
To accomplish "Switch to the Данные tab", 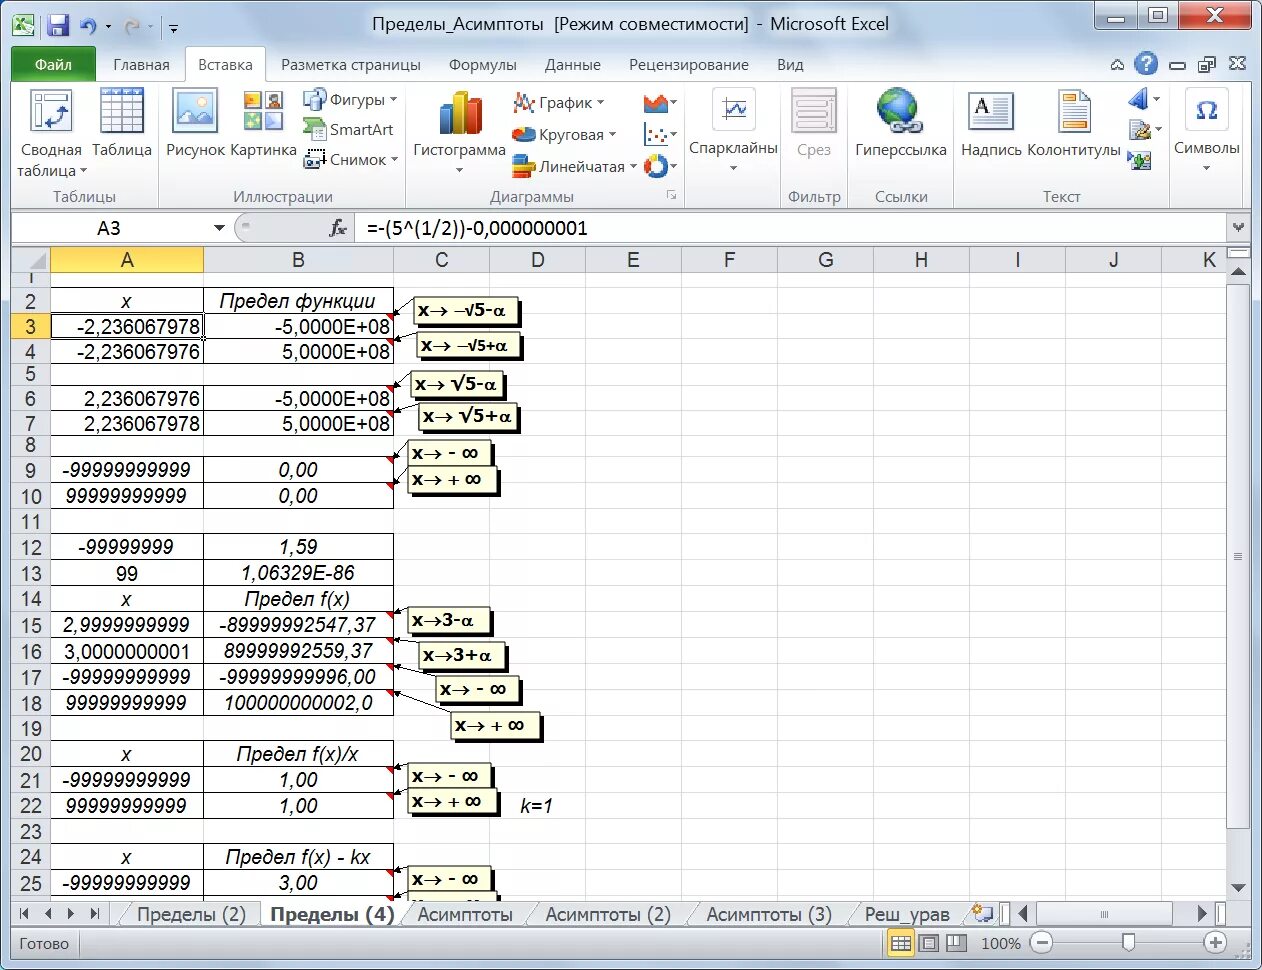I will coord(573,64).
